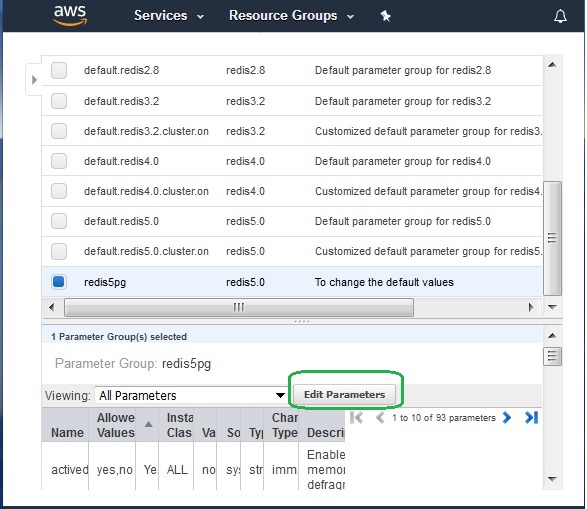Click the AWS logo home icon

70,16
